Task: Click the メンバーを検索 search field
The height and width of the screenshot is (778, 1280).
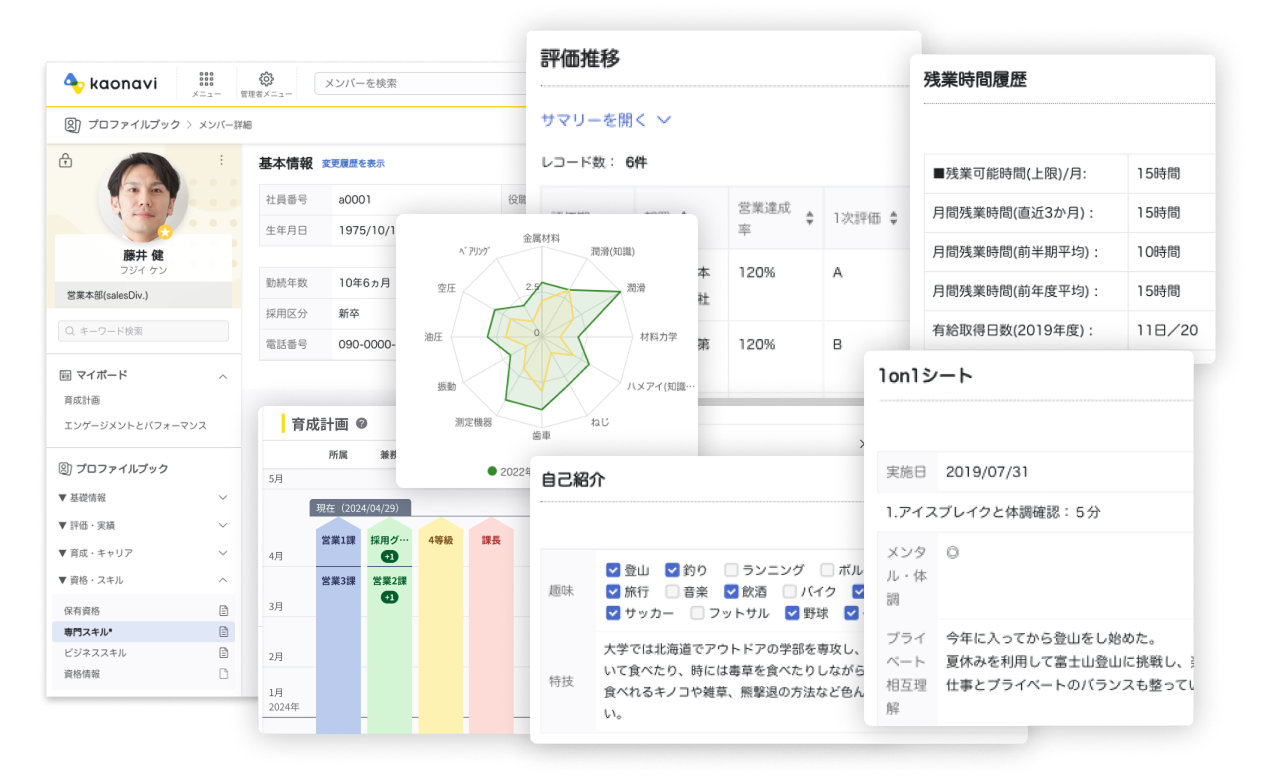Action: click(x=420, y=83)
